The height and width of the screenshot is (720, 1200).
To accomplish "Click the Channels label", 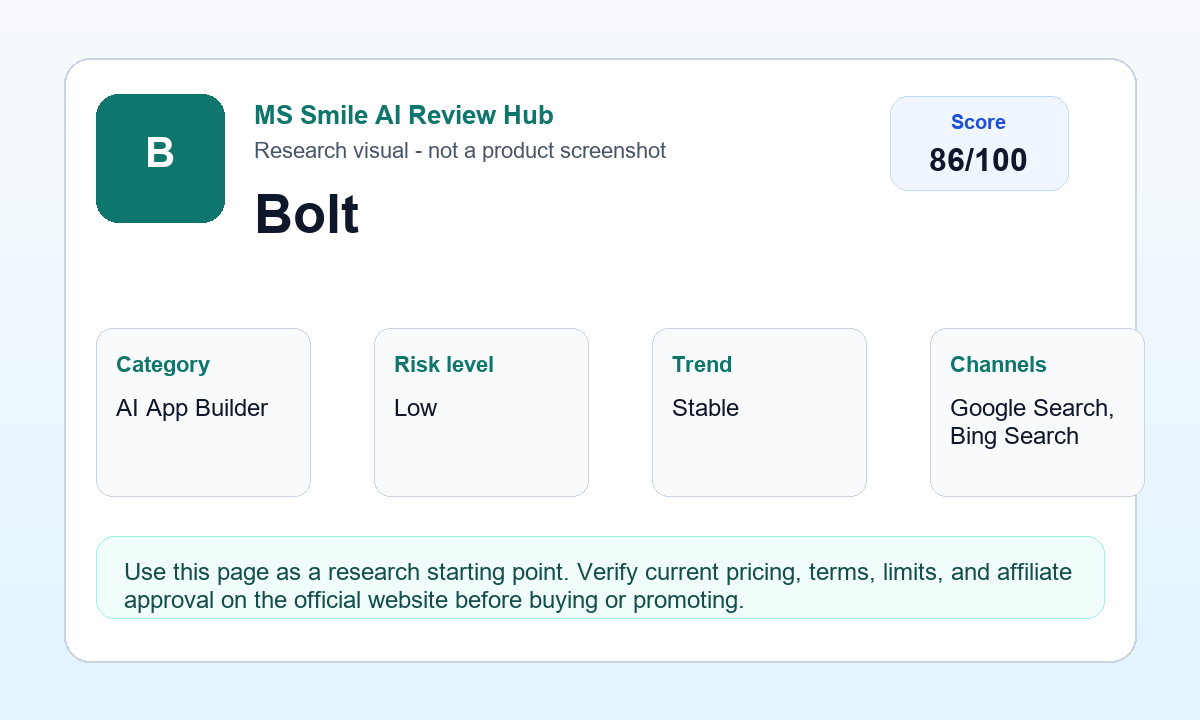I will (x=998, y=365).
